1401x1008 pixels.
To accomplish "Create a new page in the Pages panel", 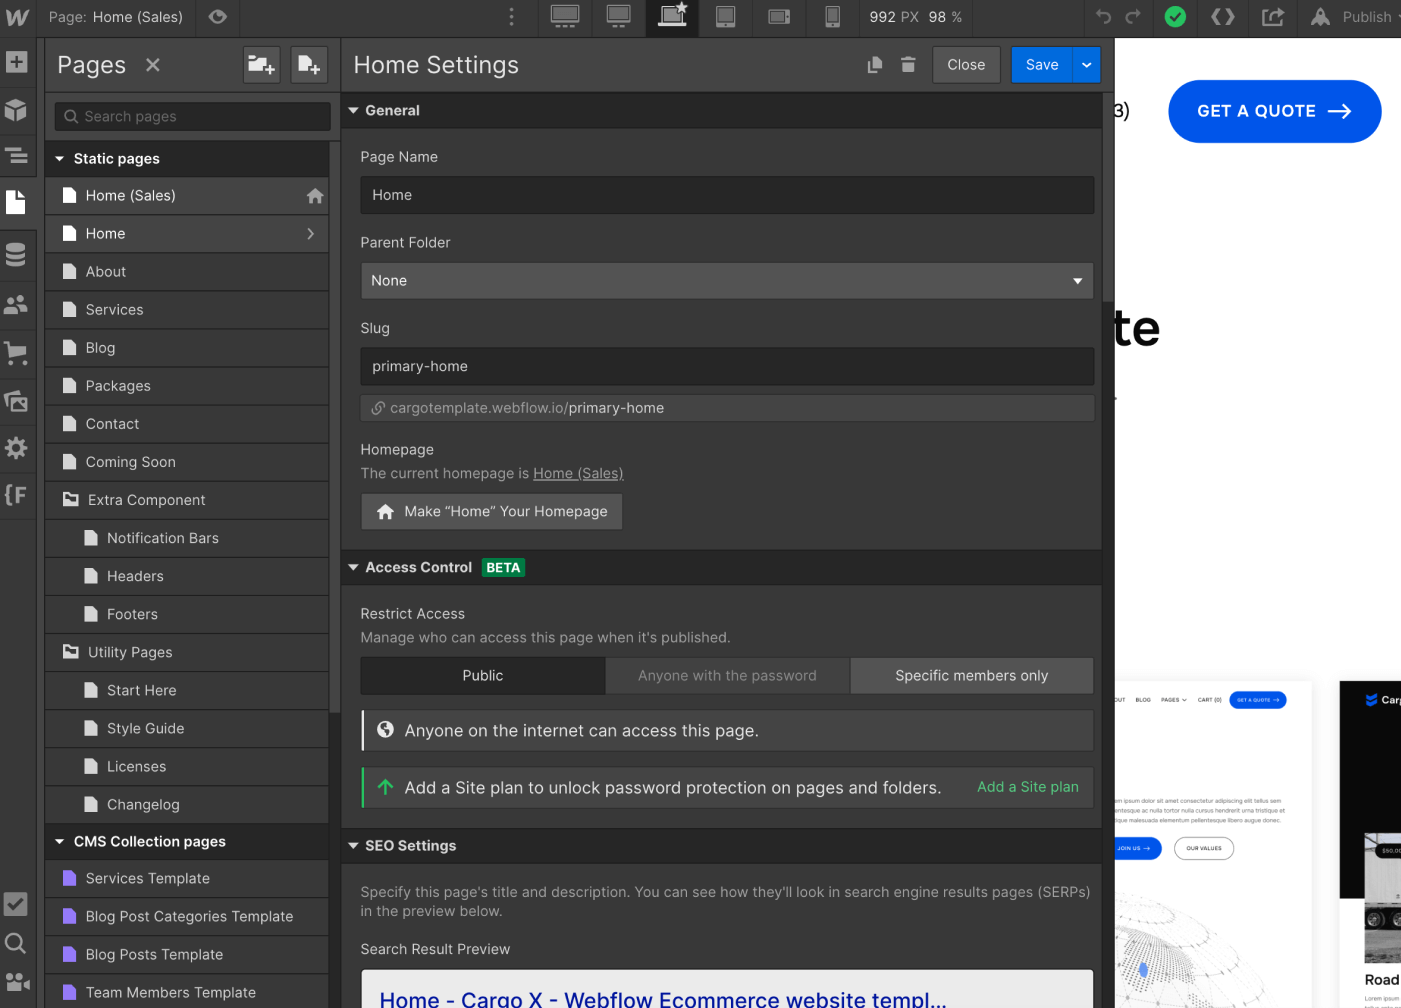I will pos(309,65).
